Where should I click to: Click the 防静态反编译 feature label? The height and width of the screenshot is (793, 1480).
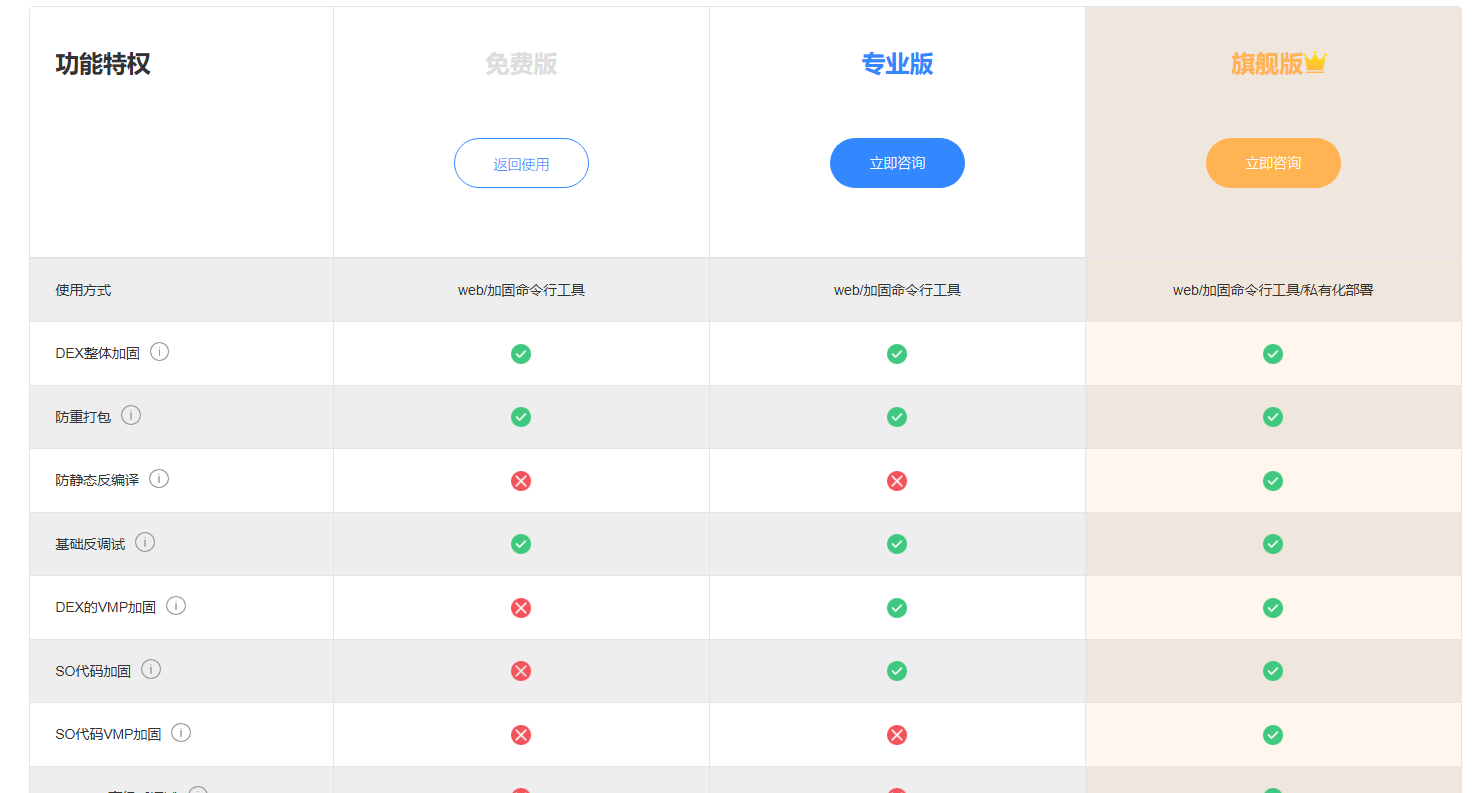pyautogui.click(x=97, y=480)
